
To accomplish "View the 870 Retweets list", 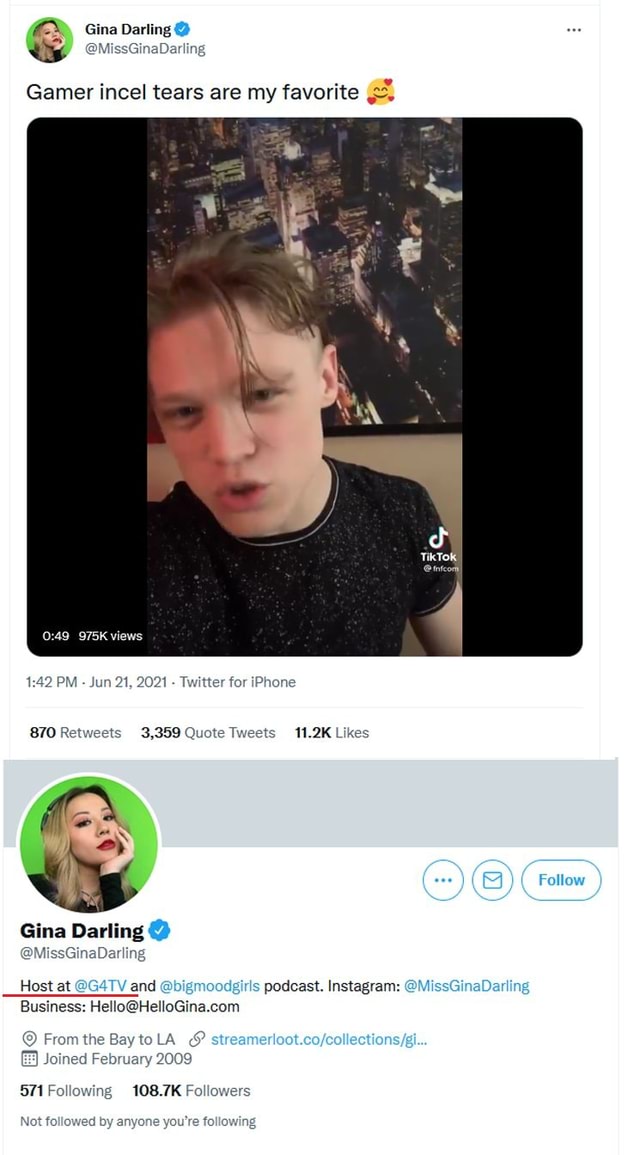I will point(75,733).
